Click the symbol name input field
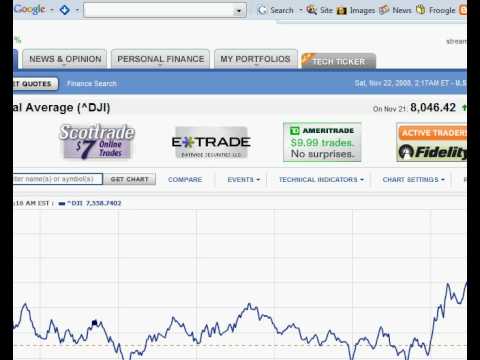The height and width of the screenshot is (360, 480). coord(57,179)
